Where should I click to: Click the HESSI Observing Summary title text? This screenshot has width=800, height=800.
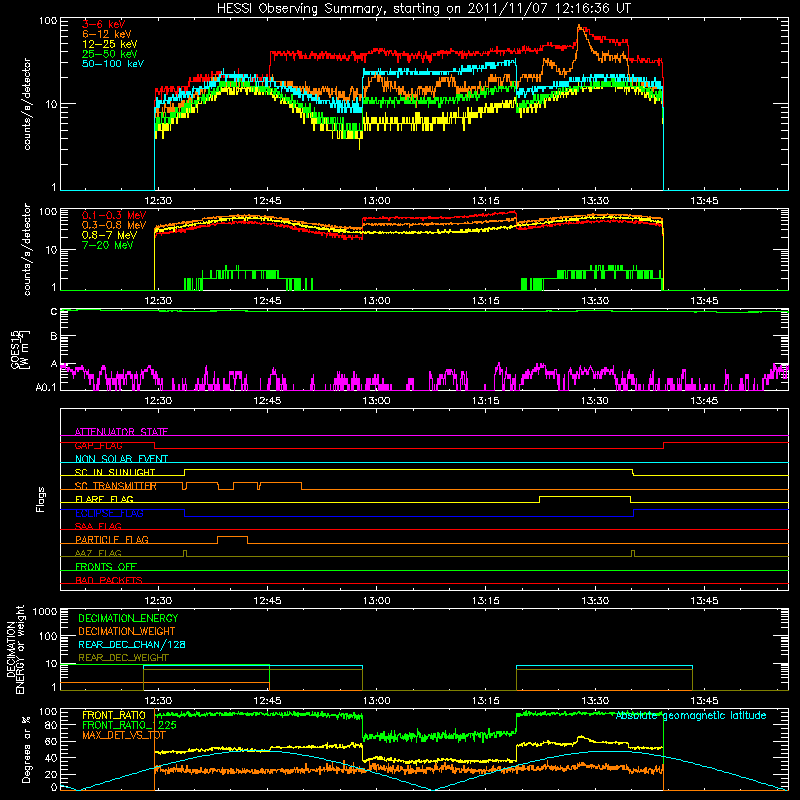click(423, 9)
